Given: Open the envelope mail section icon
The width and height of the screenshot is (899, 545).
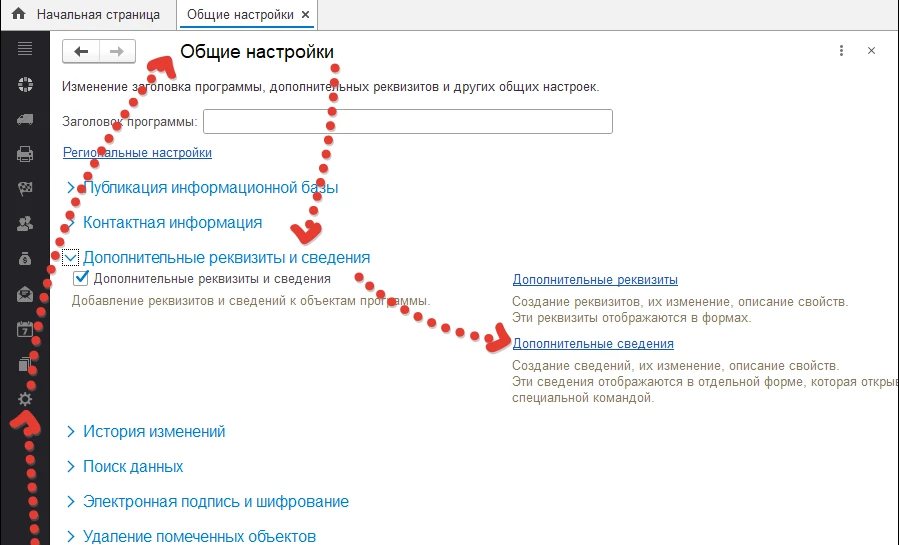Looking at the screenshot, I should (25, 294).
